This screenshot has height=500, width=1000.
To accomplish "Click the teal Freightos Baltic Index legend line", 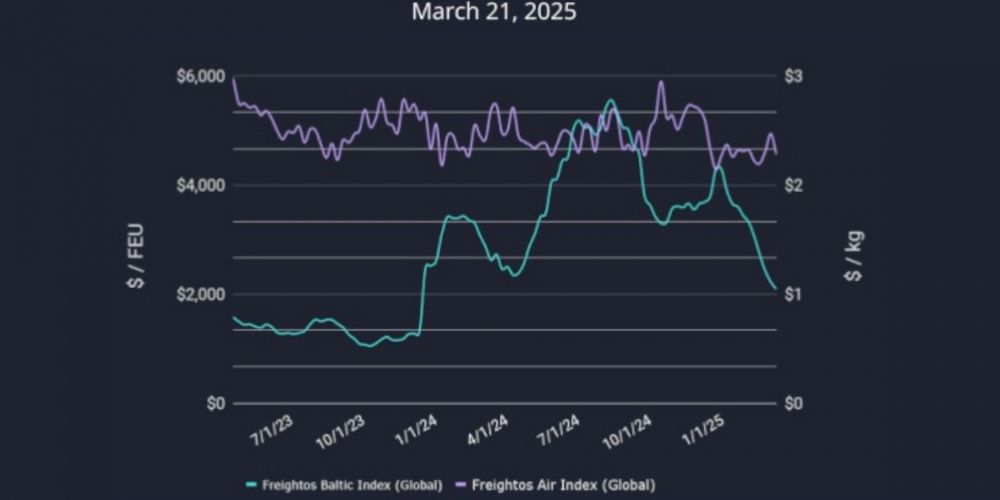I will click(250, 485).
